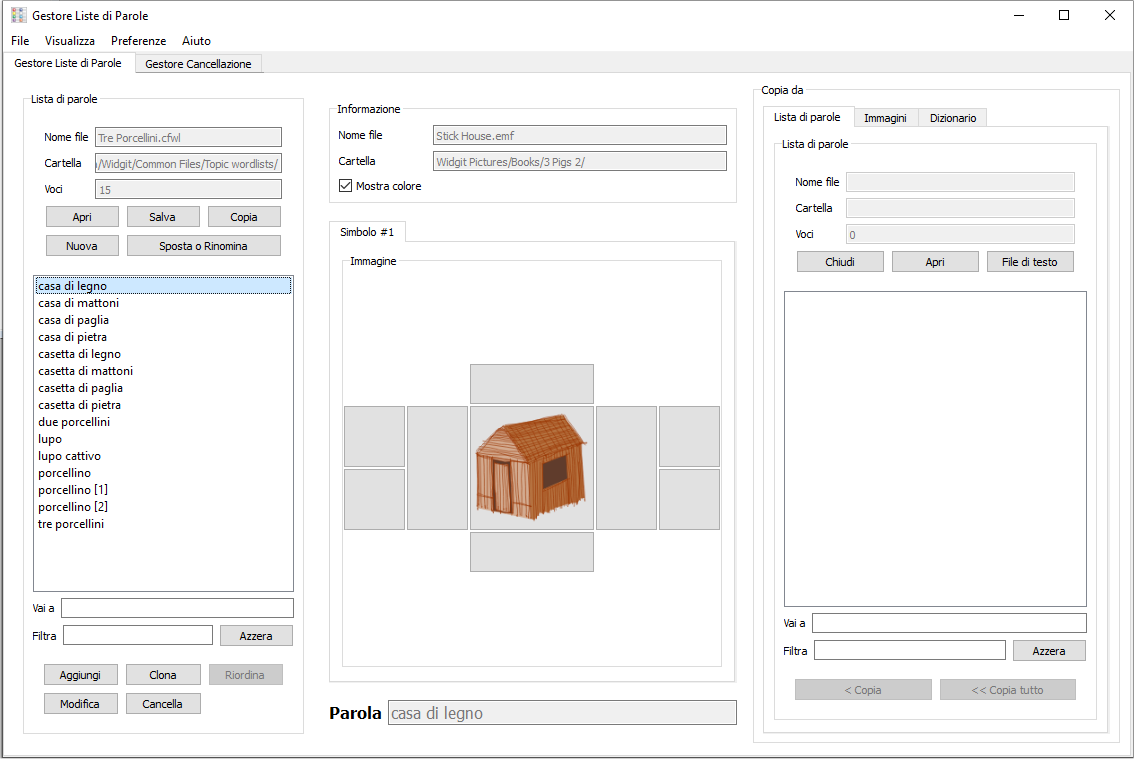Screen dimensions: 1134x759
Task: Click the empty word list box in Copia da
Action: (935, 449)
